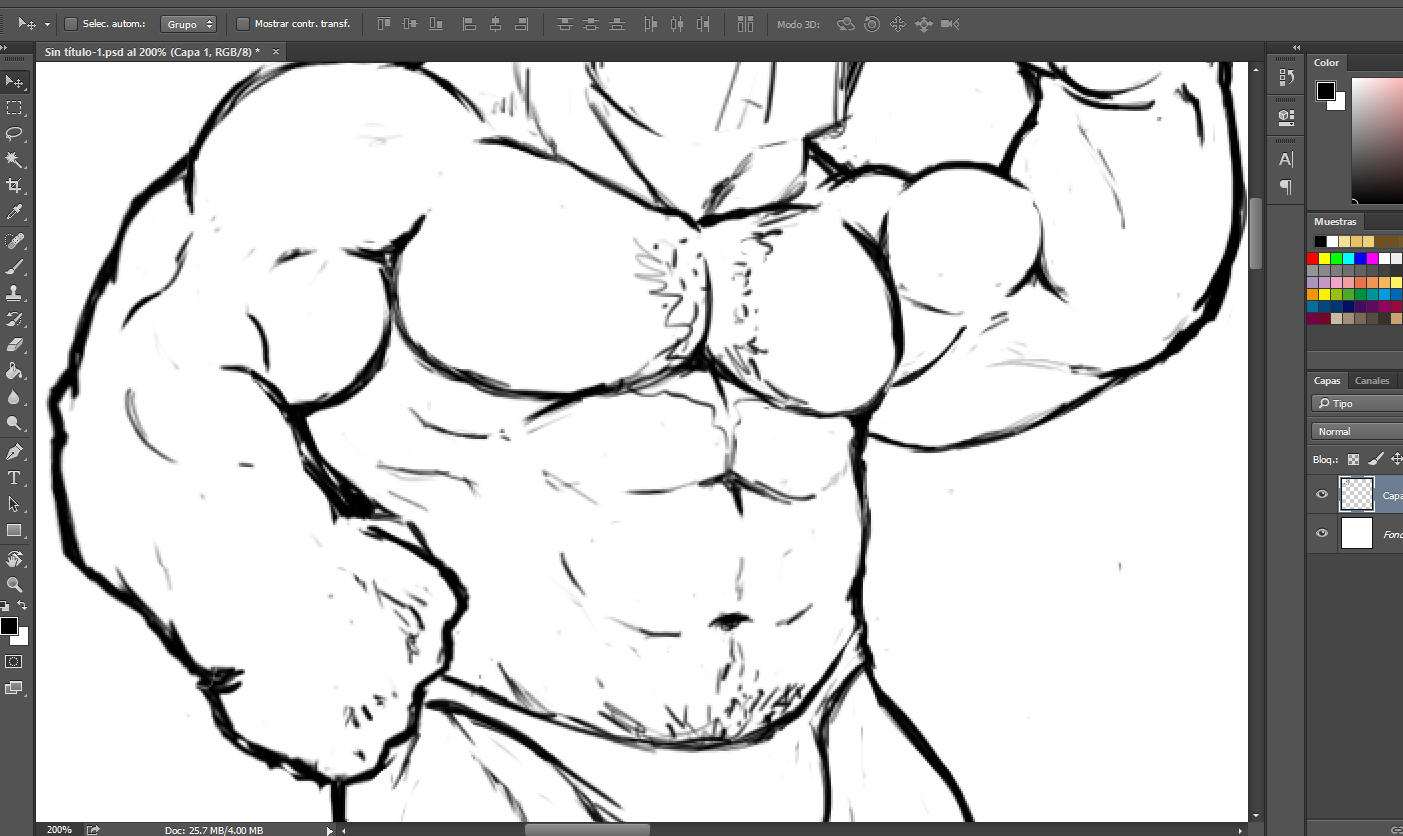The height and width of the screenshot is (836, 1403).
Task: Open the Tipo layer filter dropdown
Action: click(x=1357, y=403)
